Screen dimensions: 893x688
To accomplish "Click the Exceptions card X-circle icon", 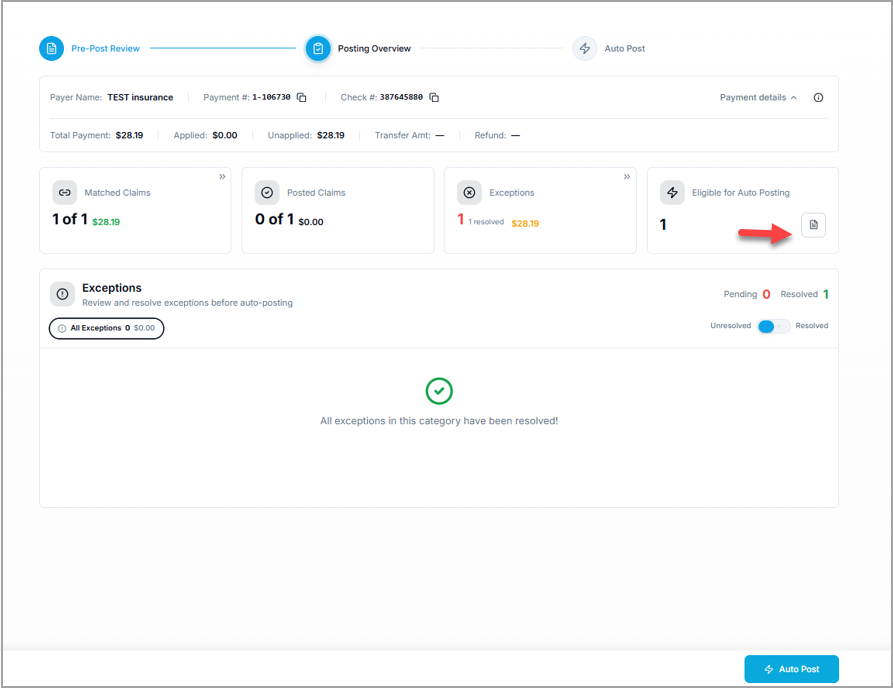I will tap(469, 193).
